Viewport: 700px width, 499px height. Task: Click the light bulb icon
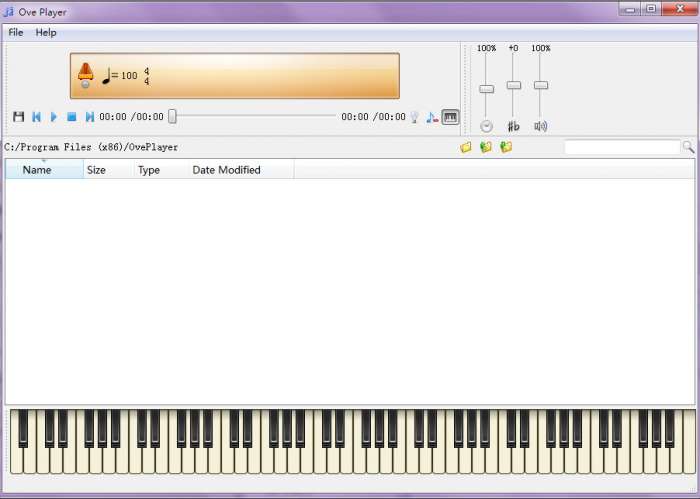point(415,117)
